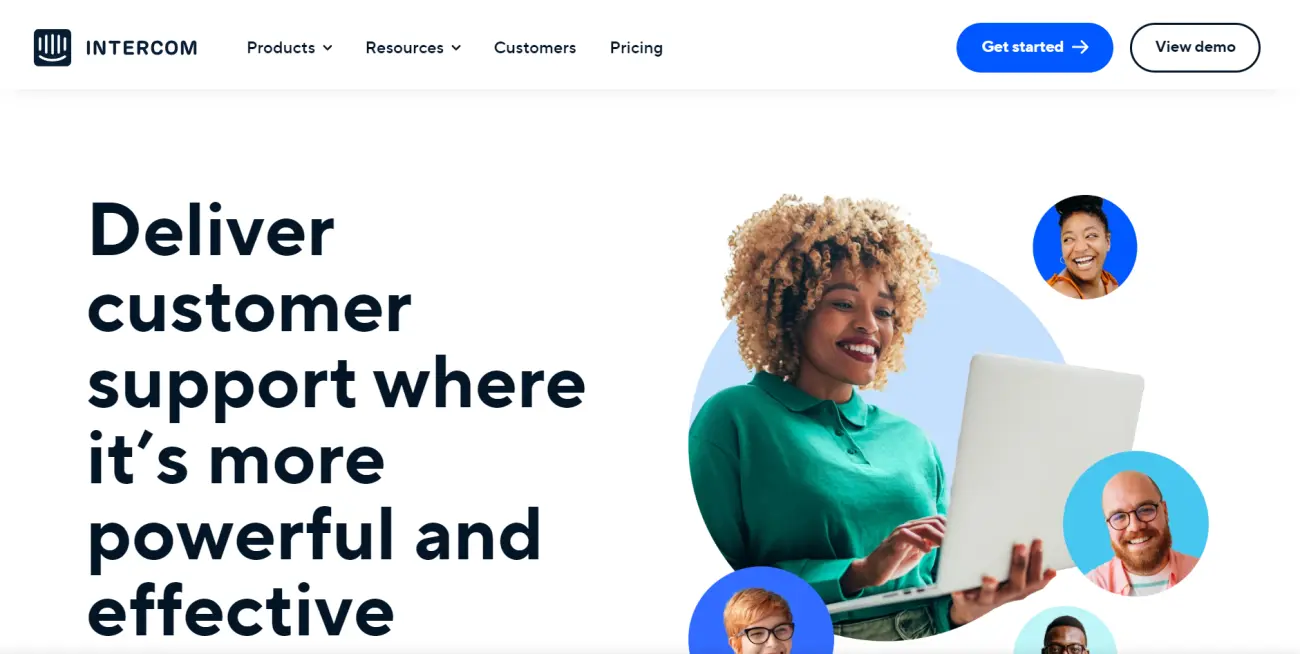The image size is (1300, 654).
Task: Select the red-haired person avatar with glasses
Action: tap(761, 610)
